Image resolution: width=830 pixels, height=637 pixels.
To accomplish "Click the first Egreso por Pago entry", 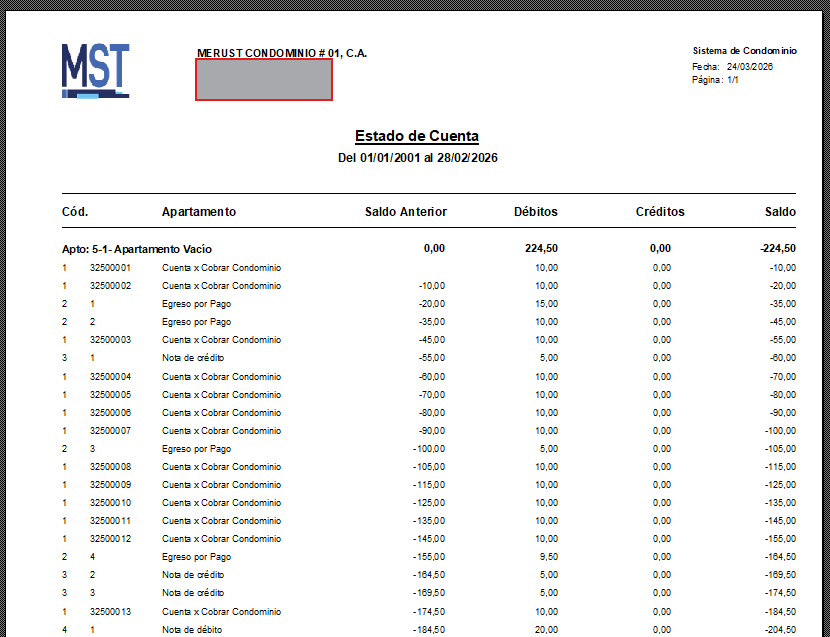I will coord(191,303).
